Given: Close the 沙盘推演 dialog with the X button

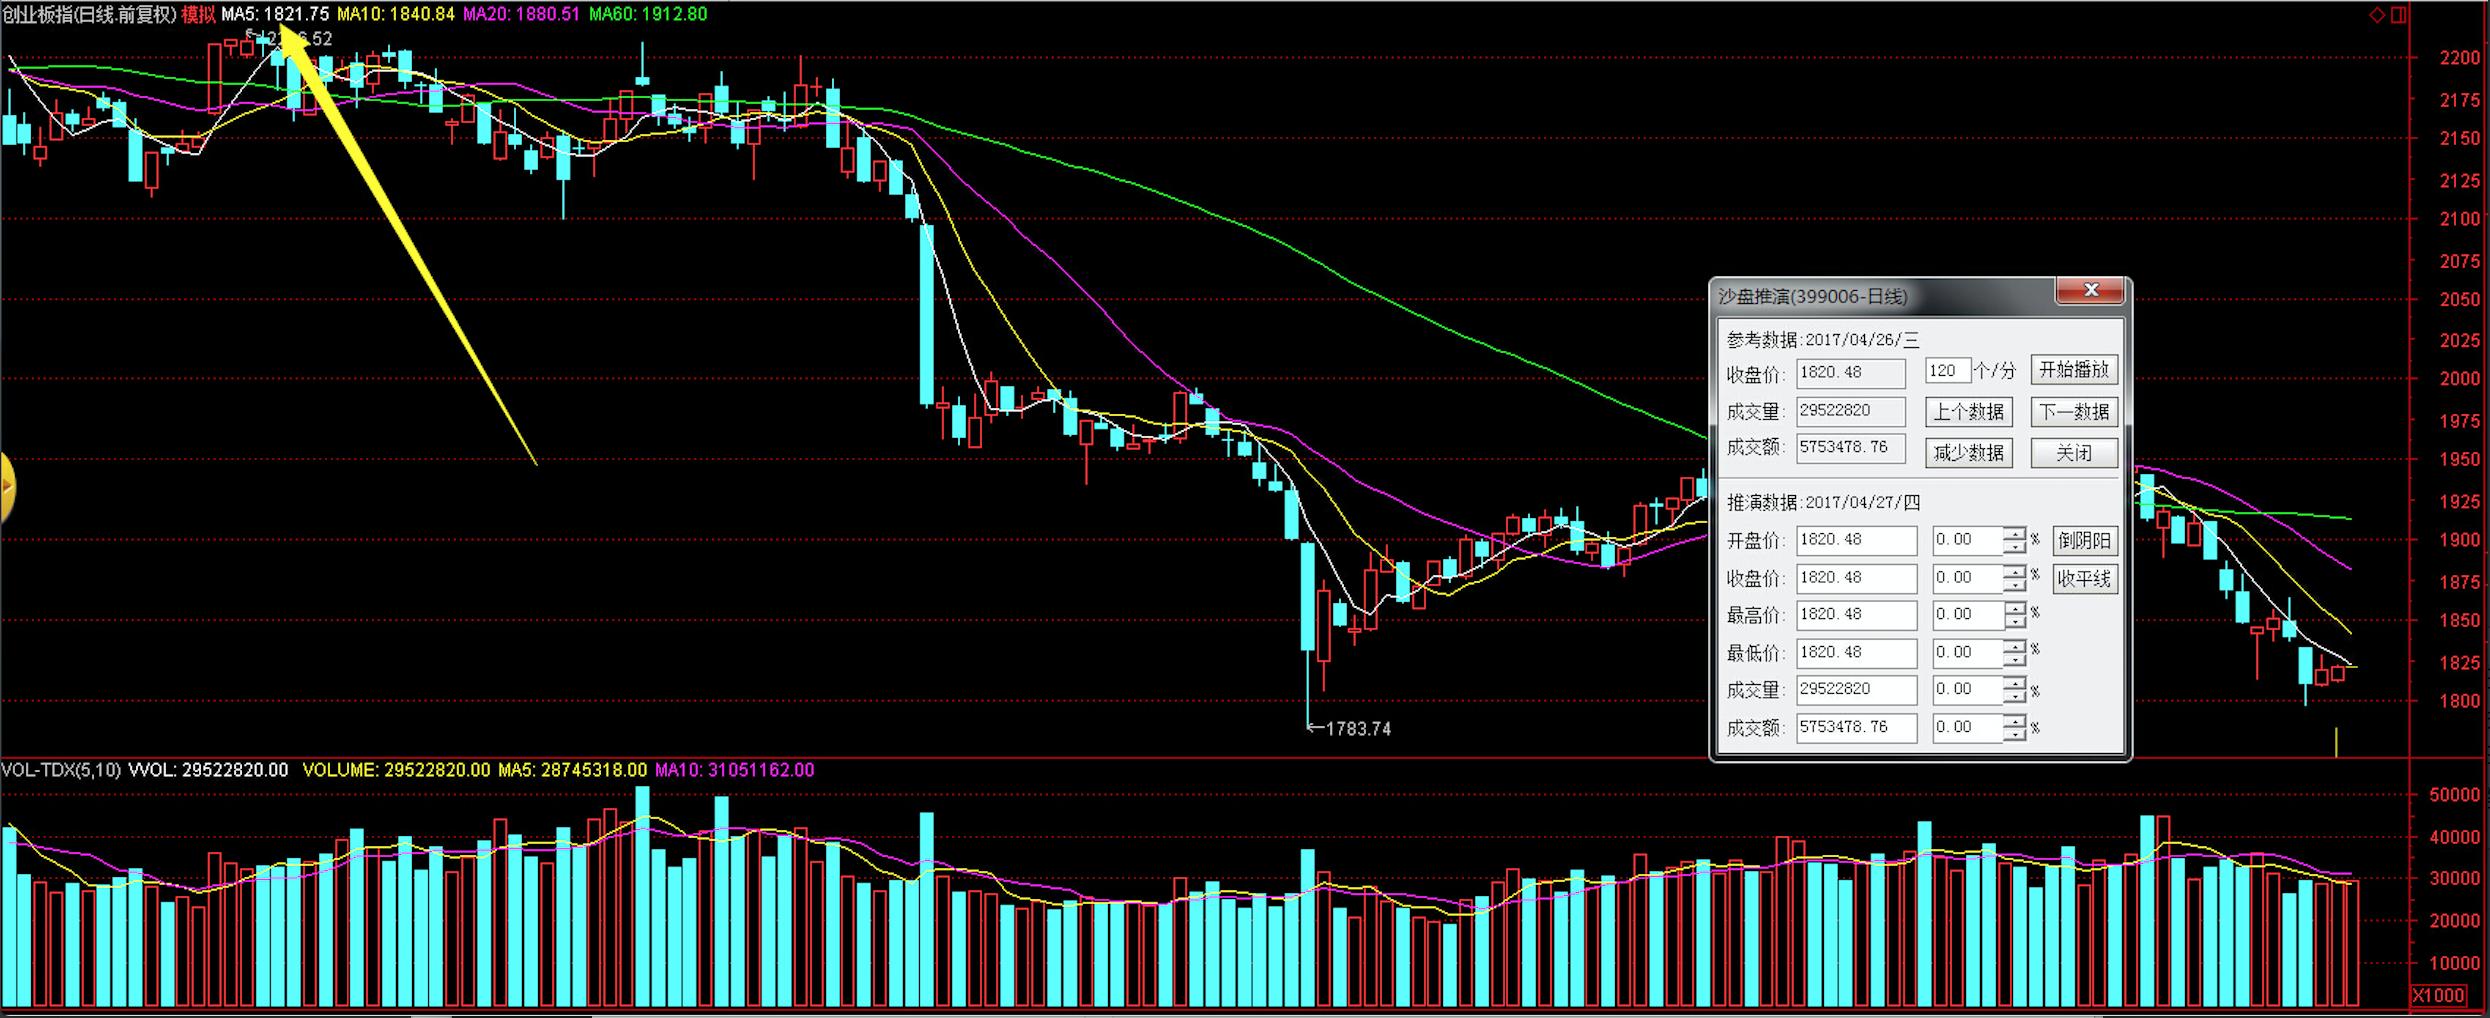Looking at the screenshot, I should [2089, 291].
